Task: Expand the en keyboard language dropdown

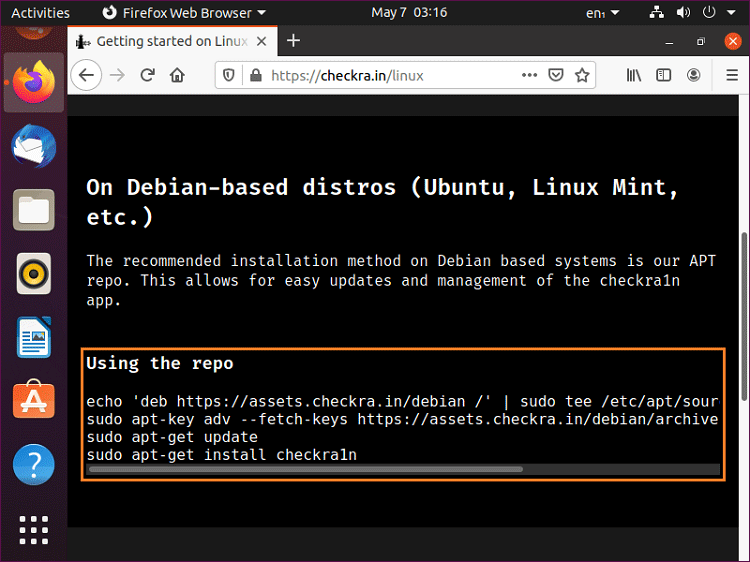Action: [602, 13]
